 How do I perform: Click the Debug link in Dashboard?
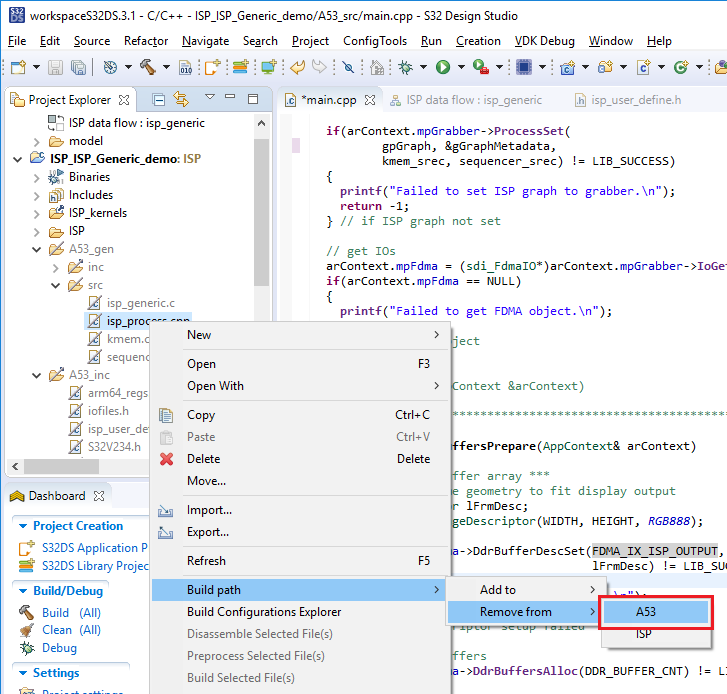59,648
